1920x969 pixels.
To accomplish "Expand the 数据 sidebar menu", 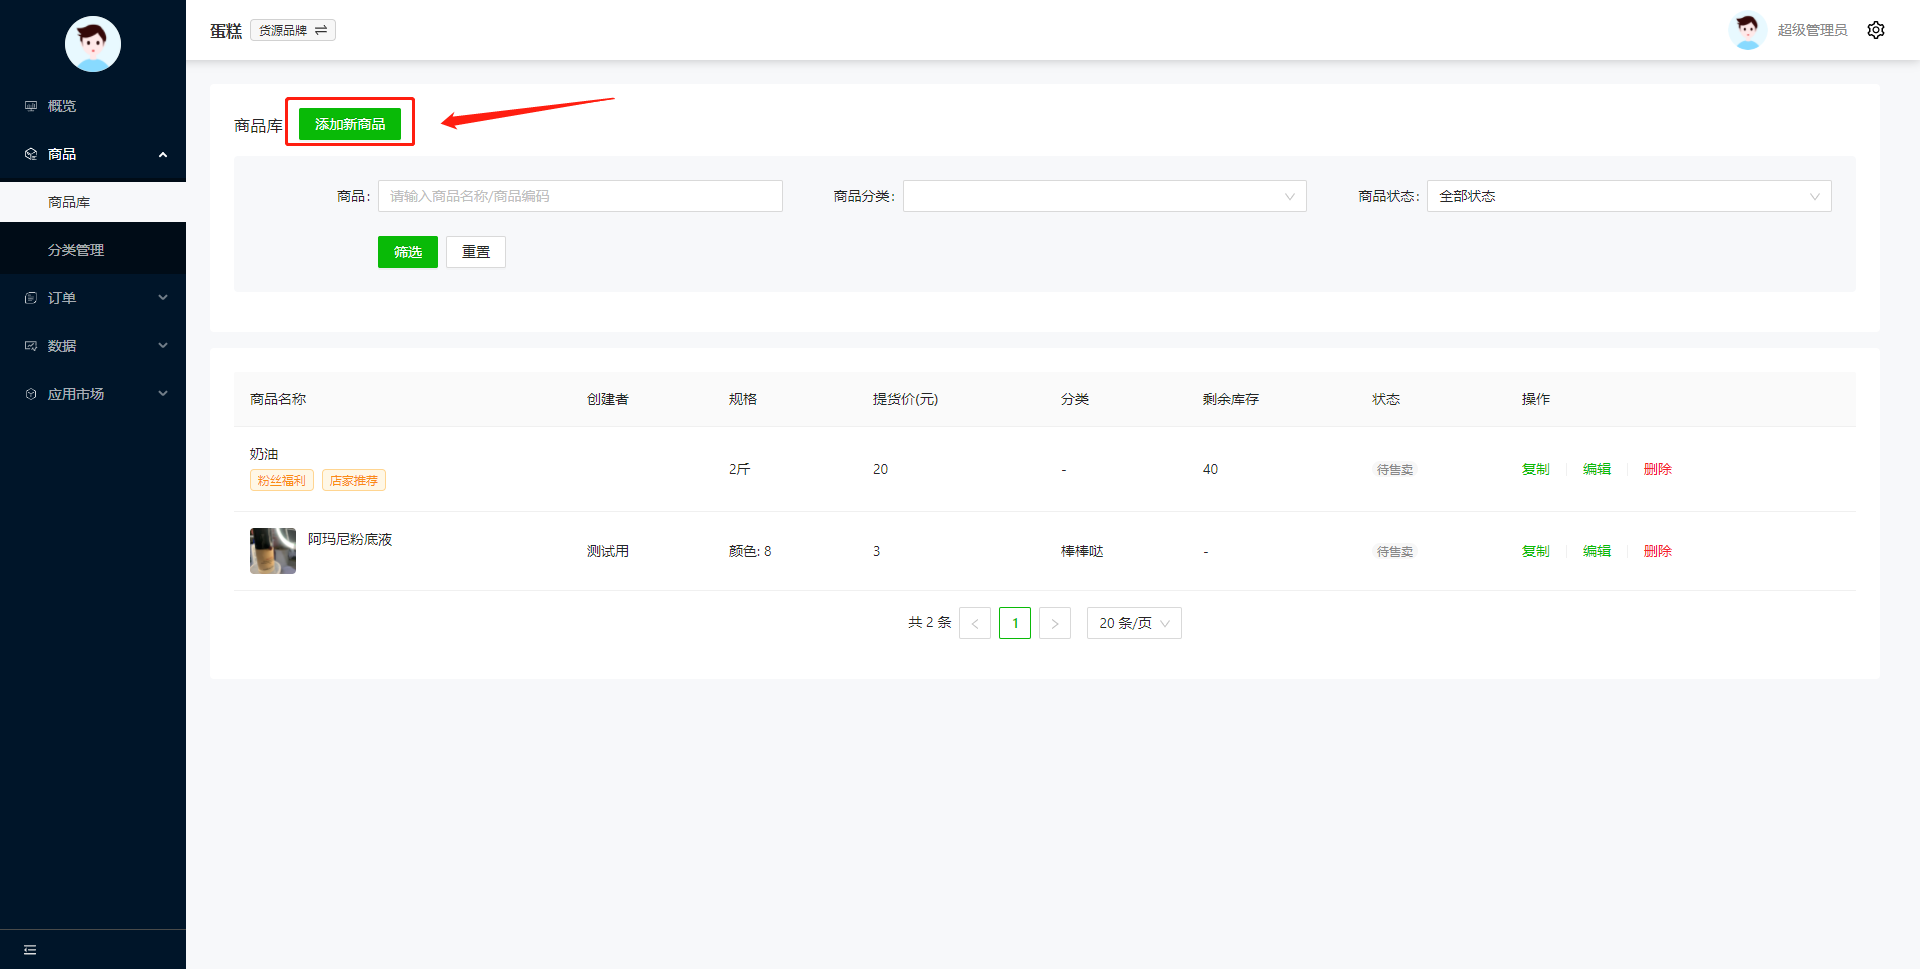I will point(93,346).
